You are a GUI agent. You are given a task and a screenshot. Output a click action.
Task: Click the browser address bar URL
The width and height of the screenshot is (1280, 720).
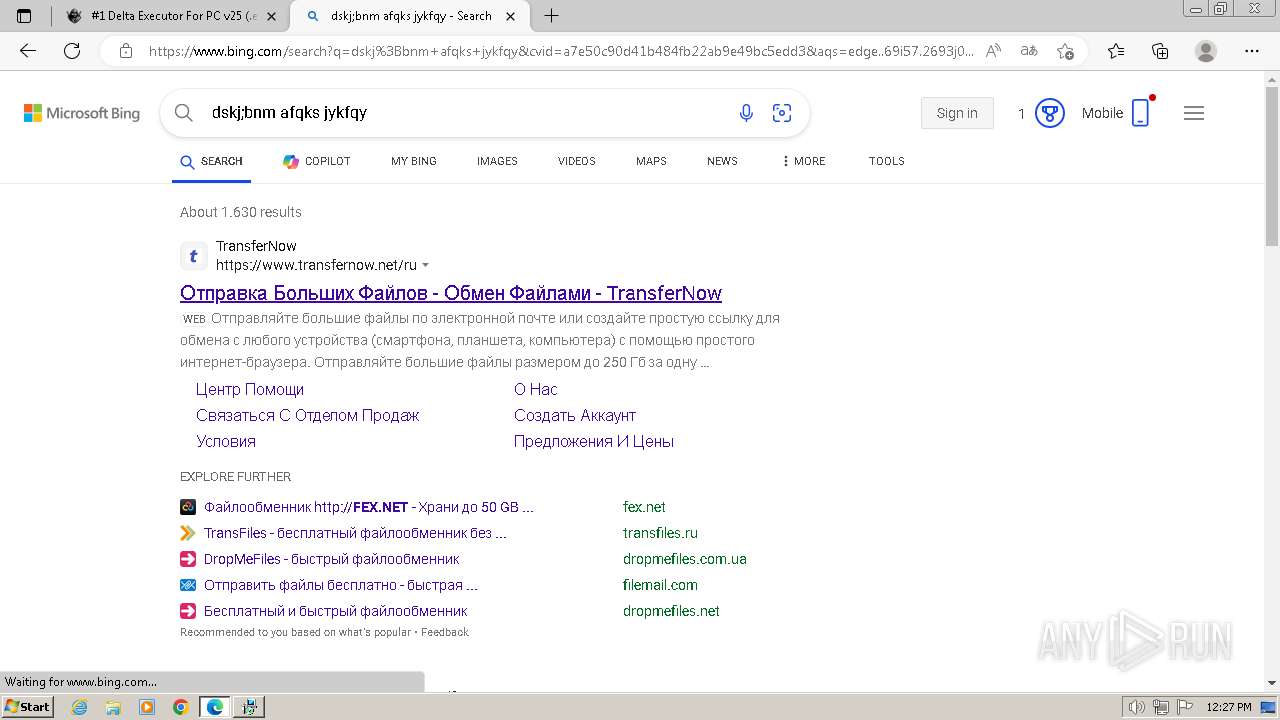560,51
